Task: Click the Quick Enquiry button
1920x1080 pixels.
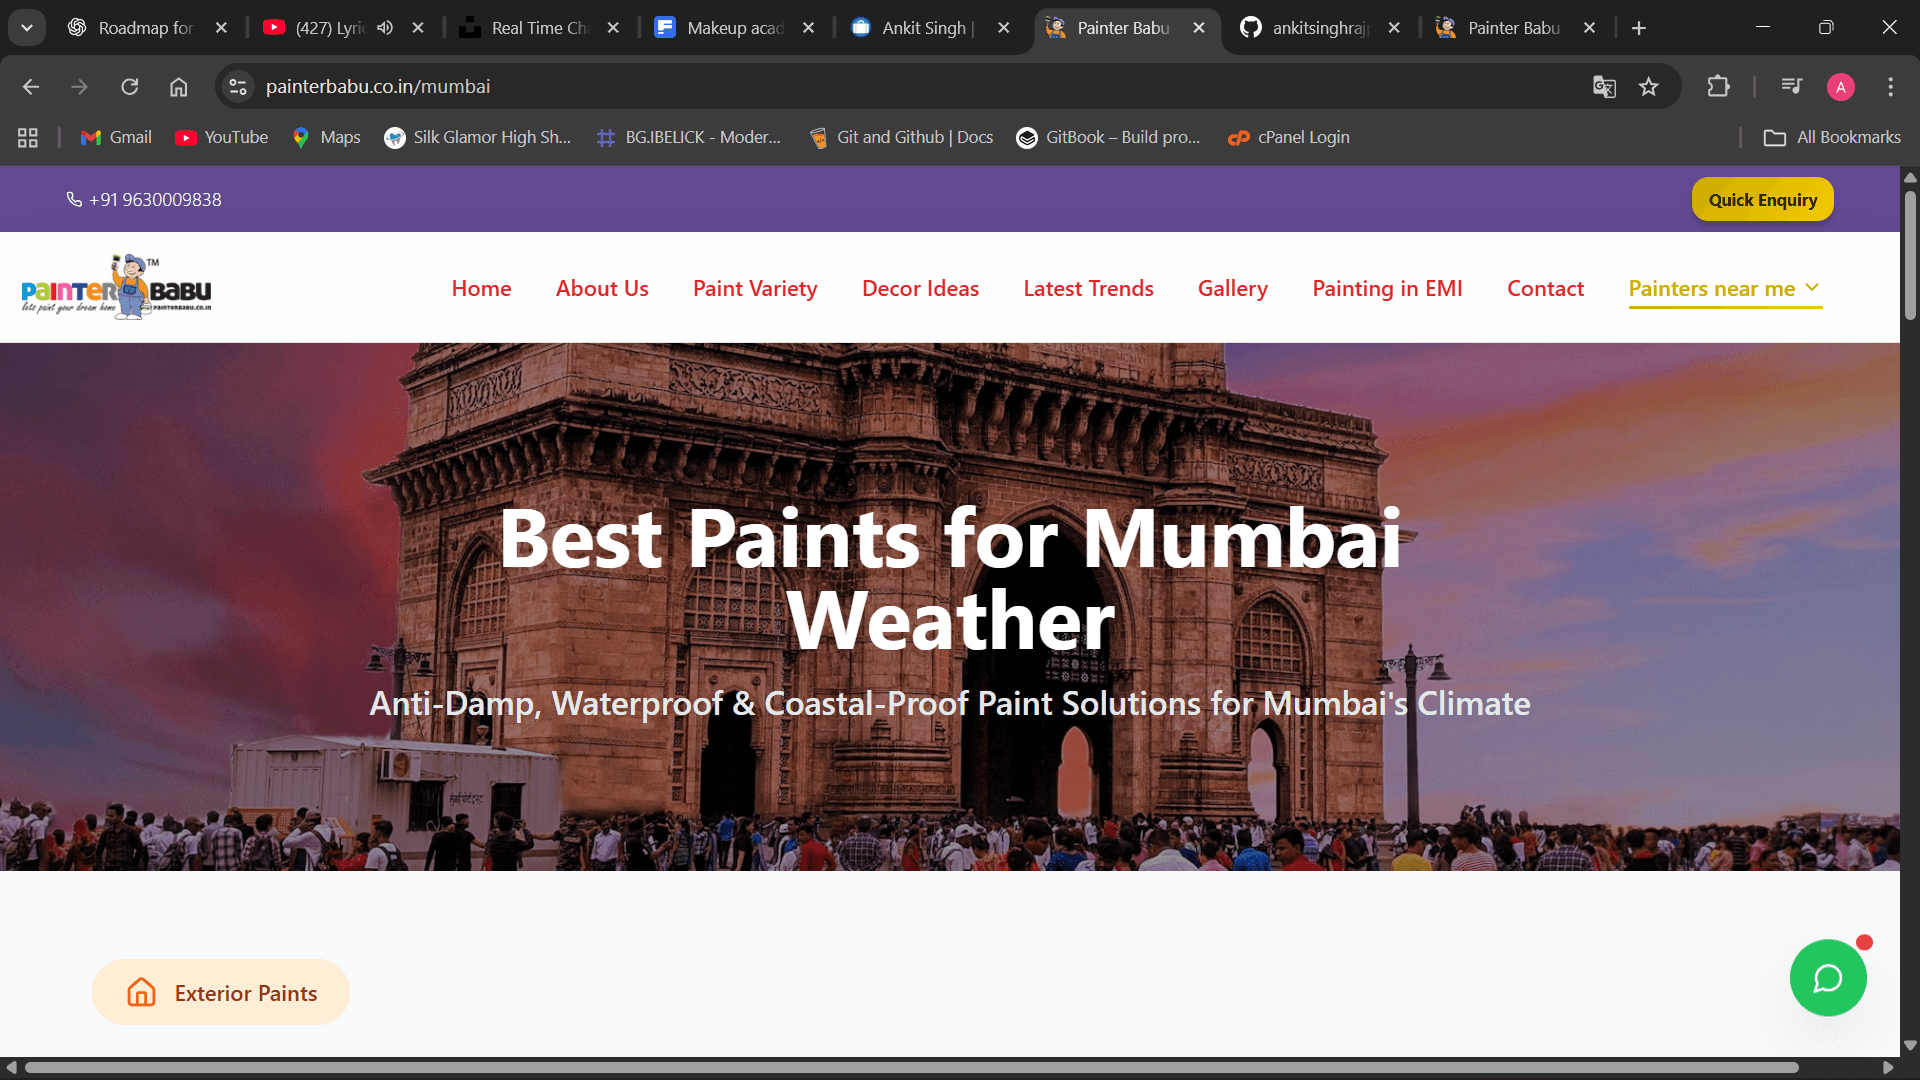Action: pos(1762,200)
